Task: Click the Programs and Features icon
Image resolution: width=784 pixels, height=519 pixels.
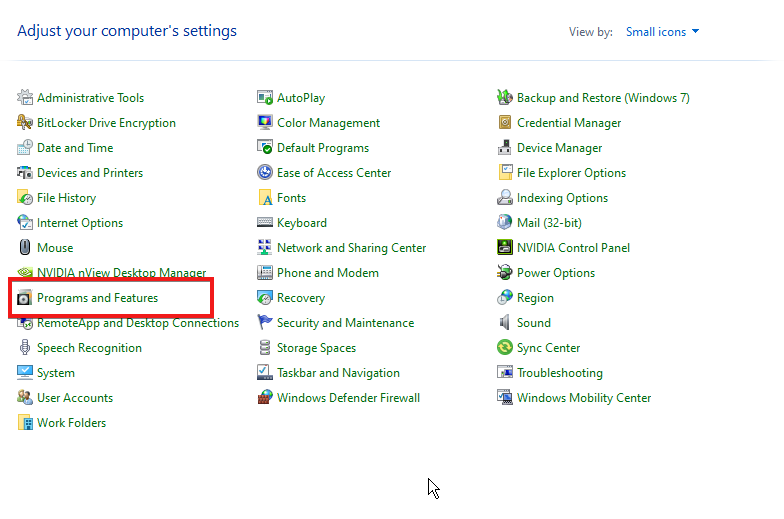Action: [25, 298]
